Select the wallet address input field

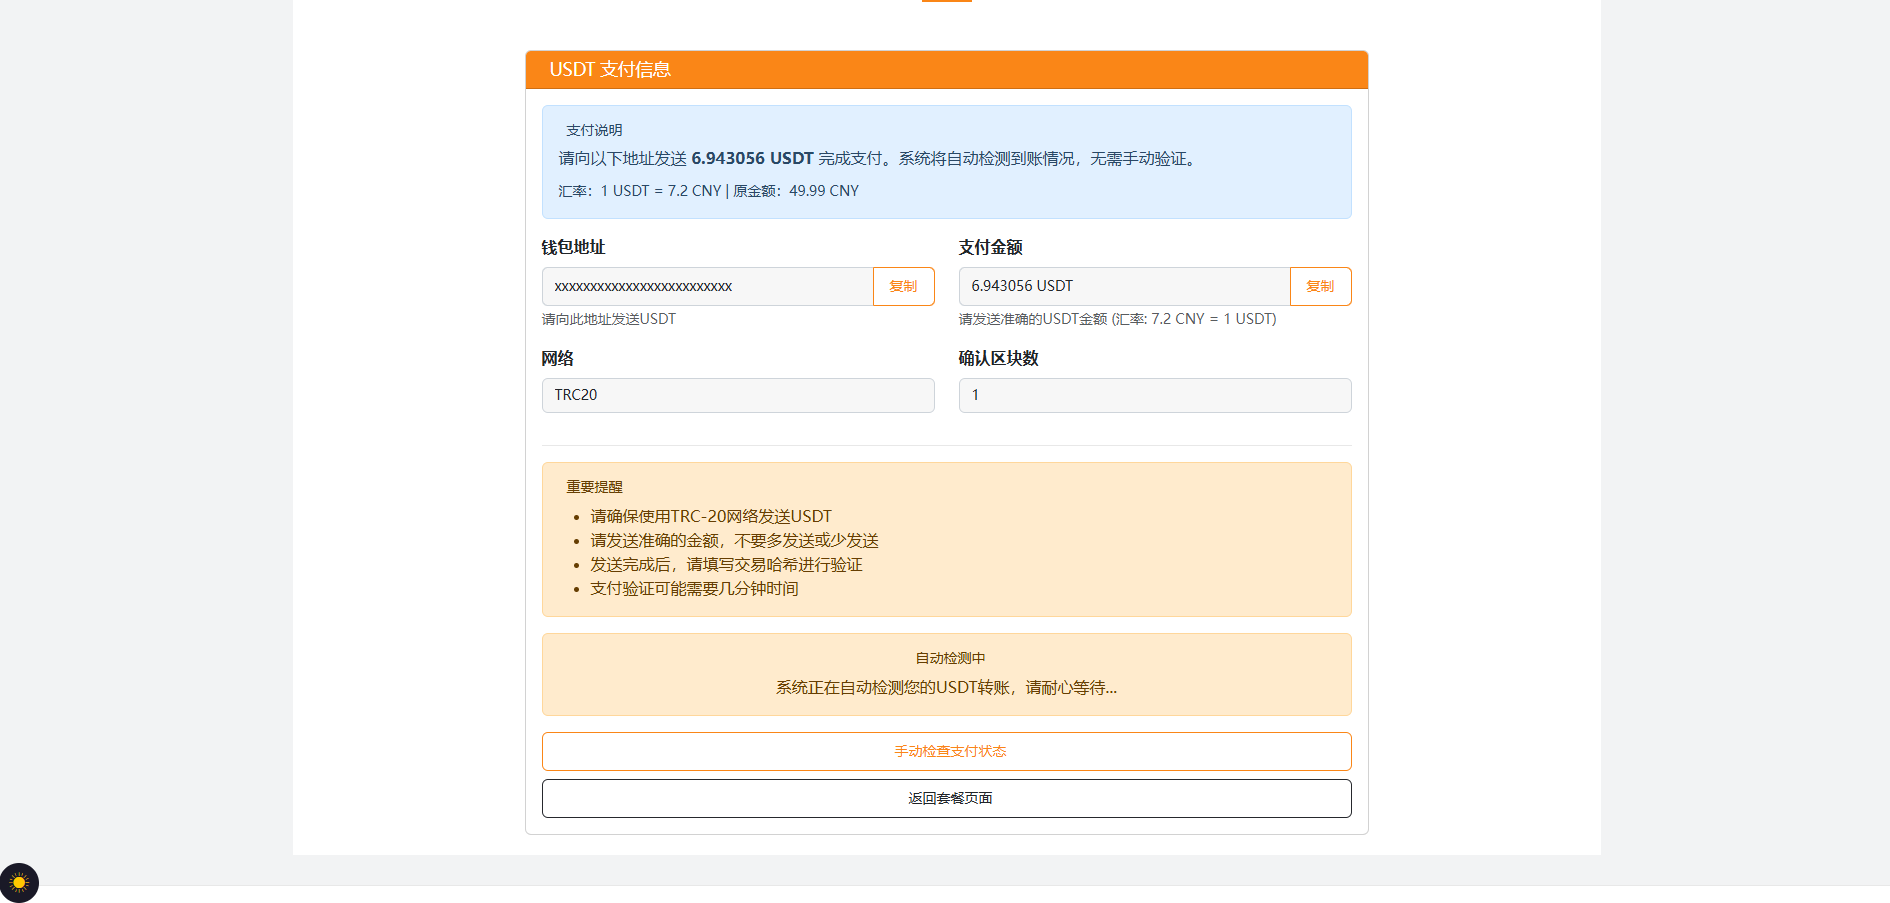pos(707,286)
